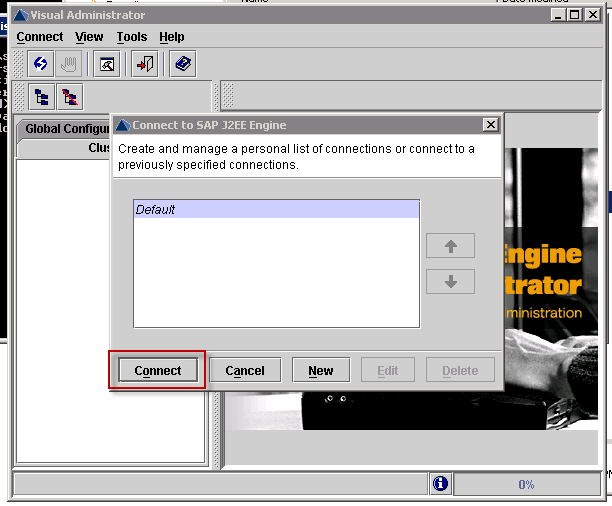This screenshot has width=612, height=506.
Task: Click the New button to add connection
Action: (321, 370)
